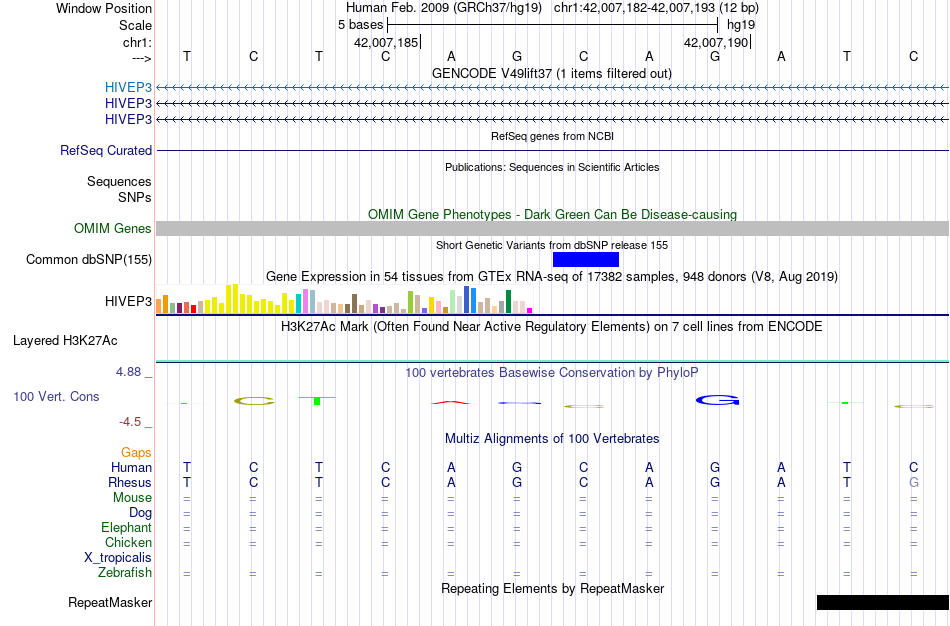This screenshot has height=626, width=950.
Task: Click the Window Position label
Action: pos(104,8)
